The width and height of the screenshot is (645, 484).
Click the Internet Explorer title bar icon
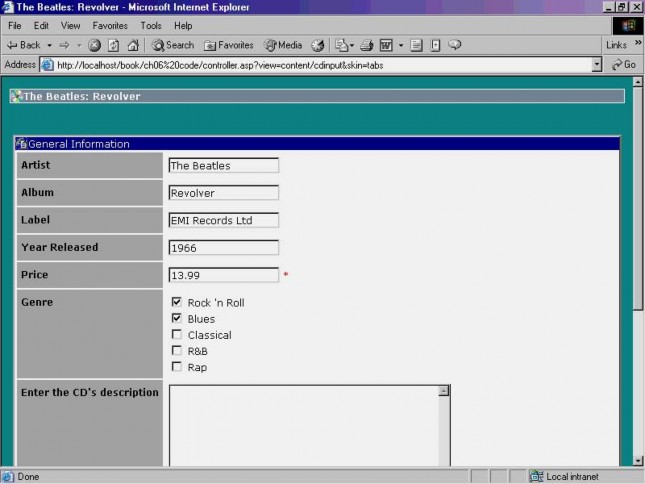pos(7,7)
